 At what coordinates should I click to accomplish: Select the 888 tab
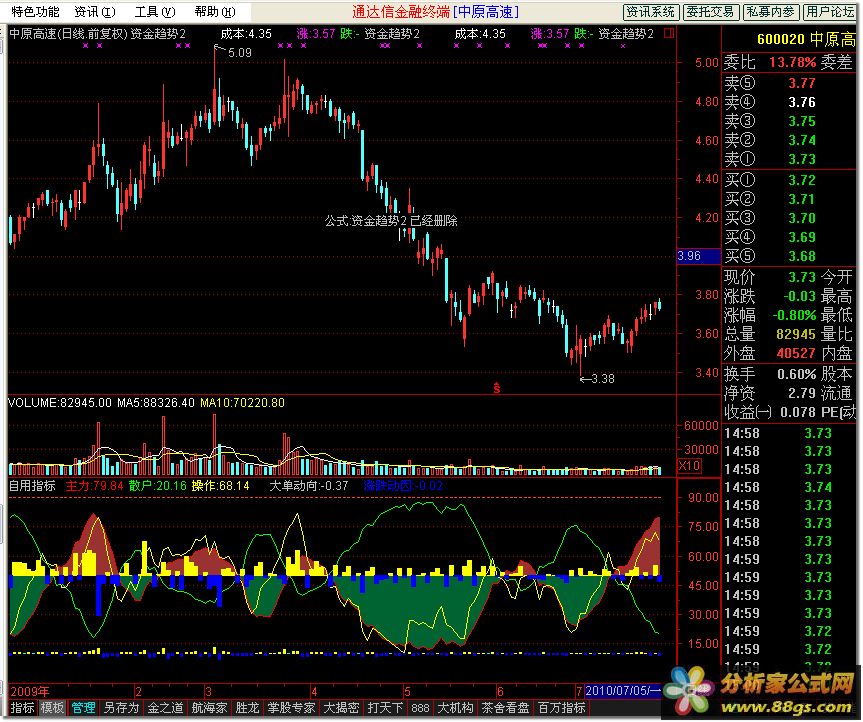point(420,708)
